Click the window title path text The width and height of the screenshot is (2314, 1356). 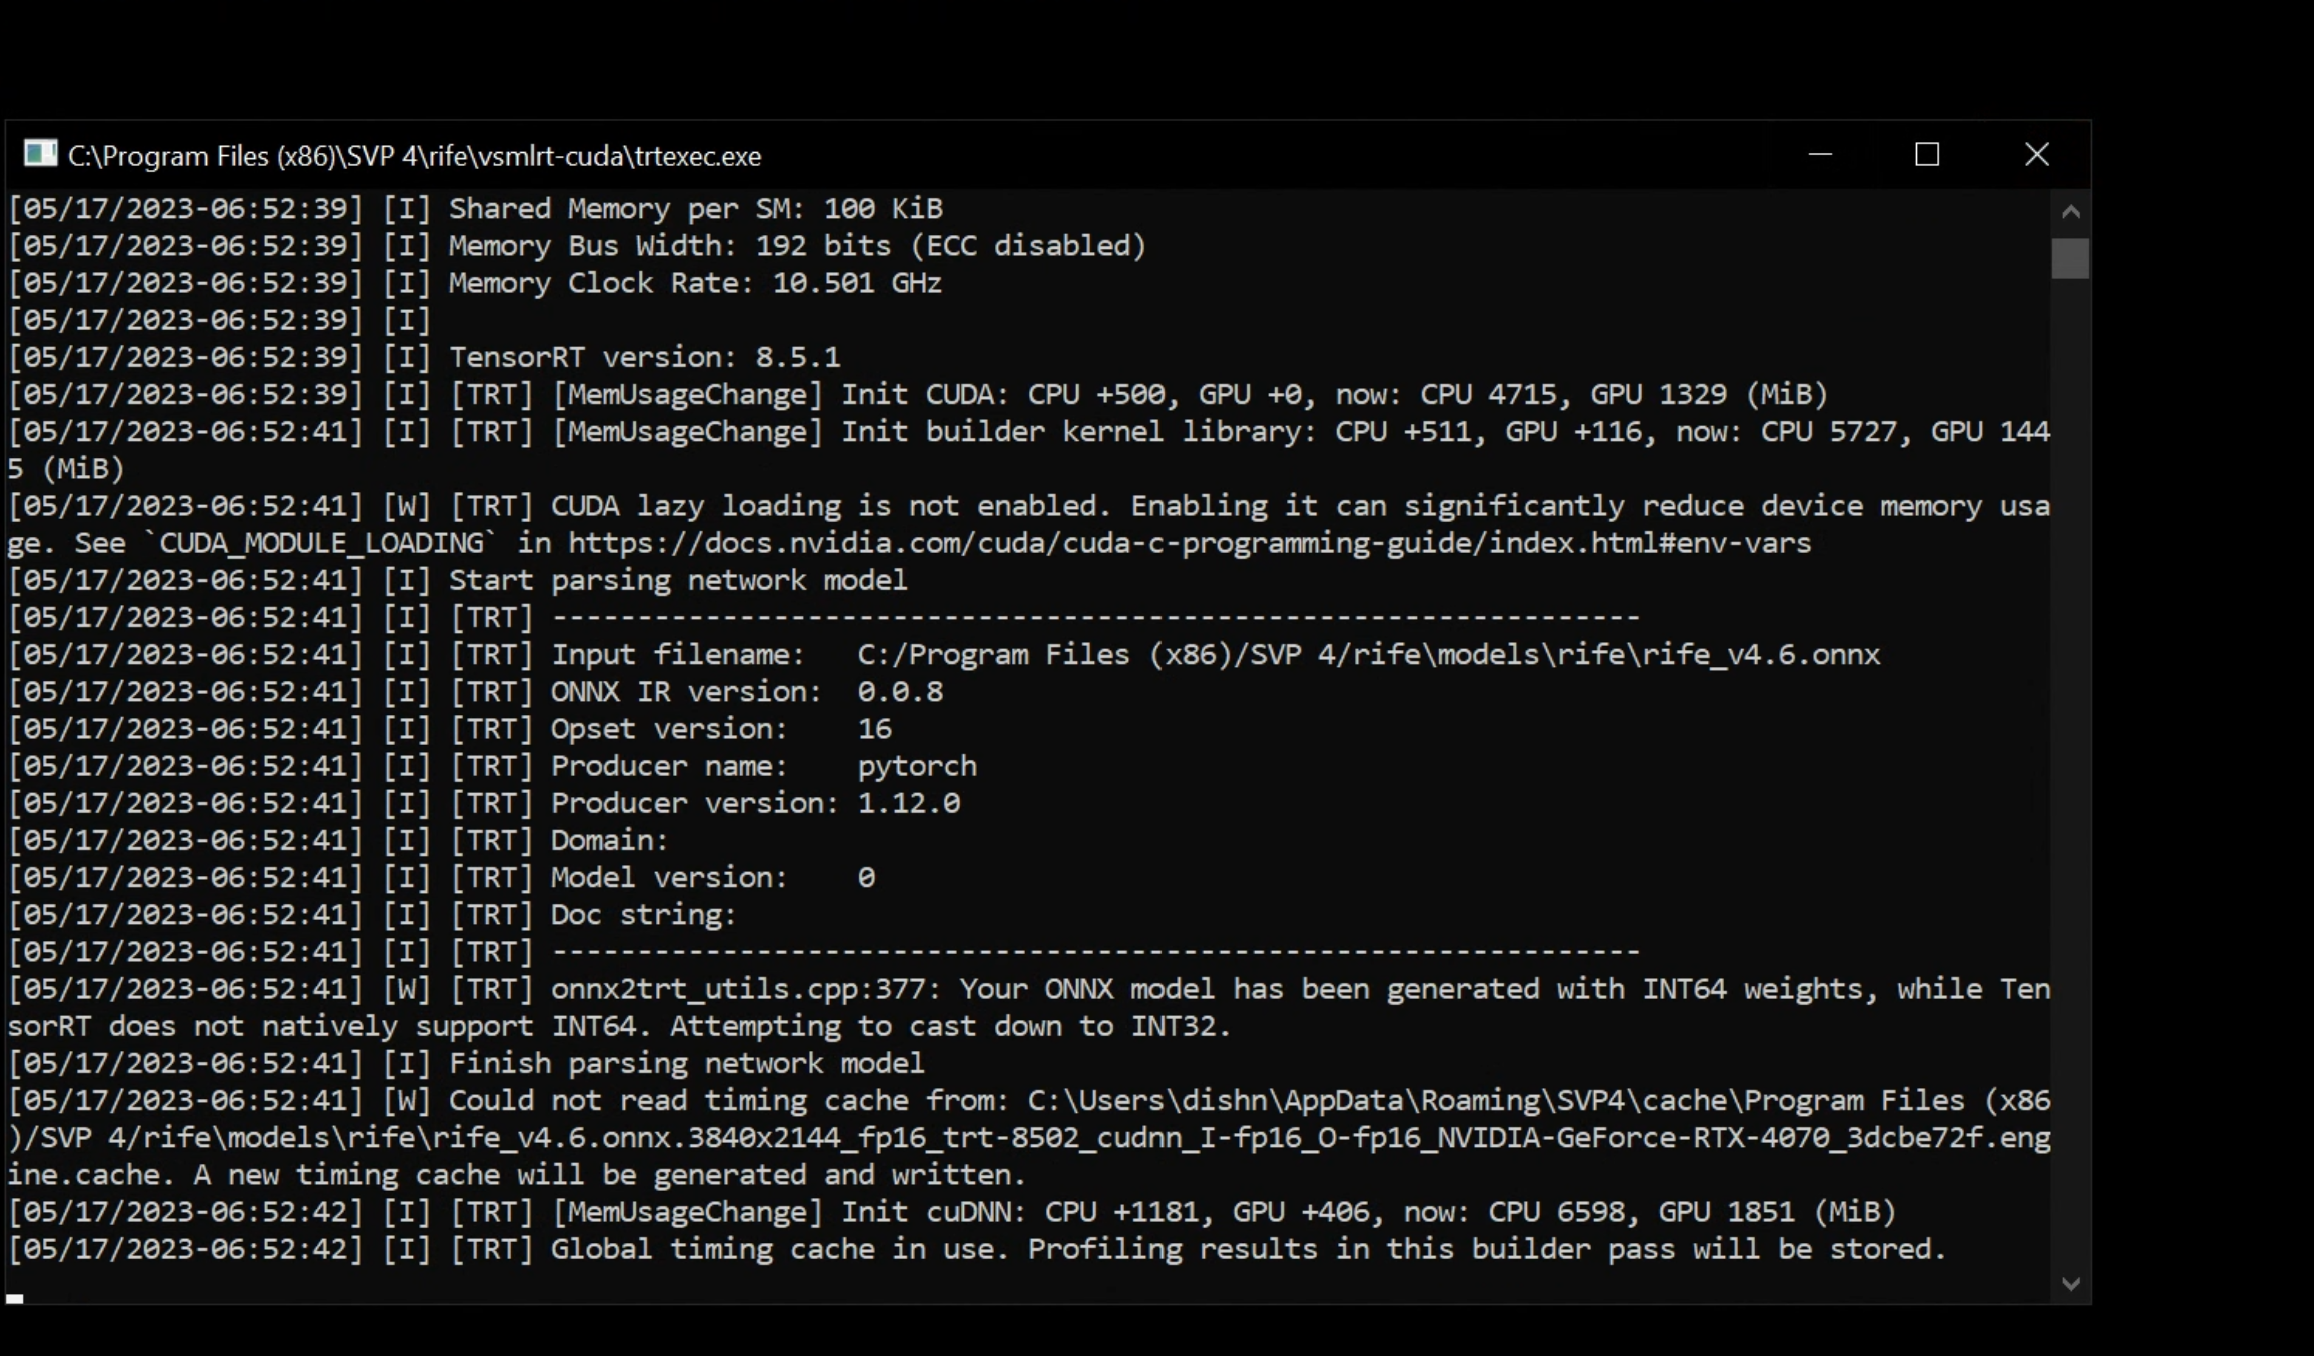(x=414, y=156)
